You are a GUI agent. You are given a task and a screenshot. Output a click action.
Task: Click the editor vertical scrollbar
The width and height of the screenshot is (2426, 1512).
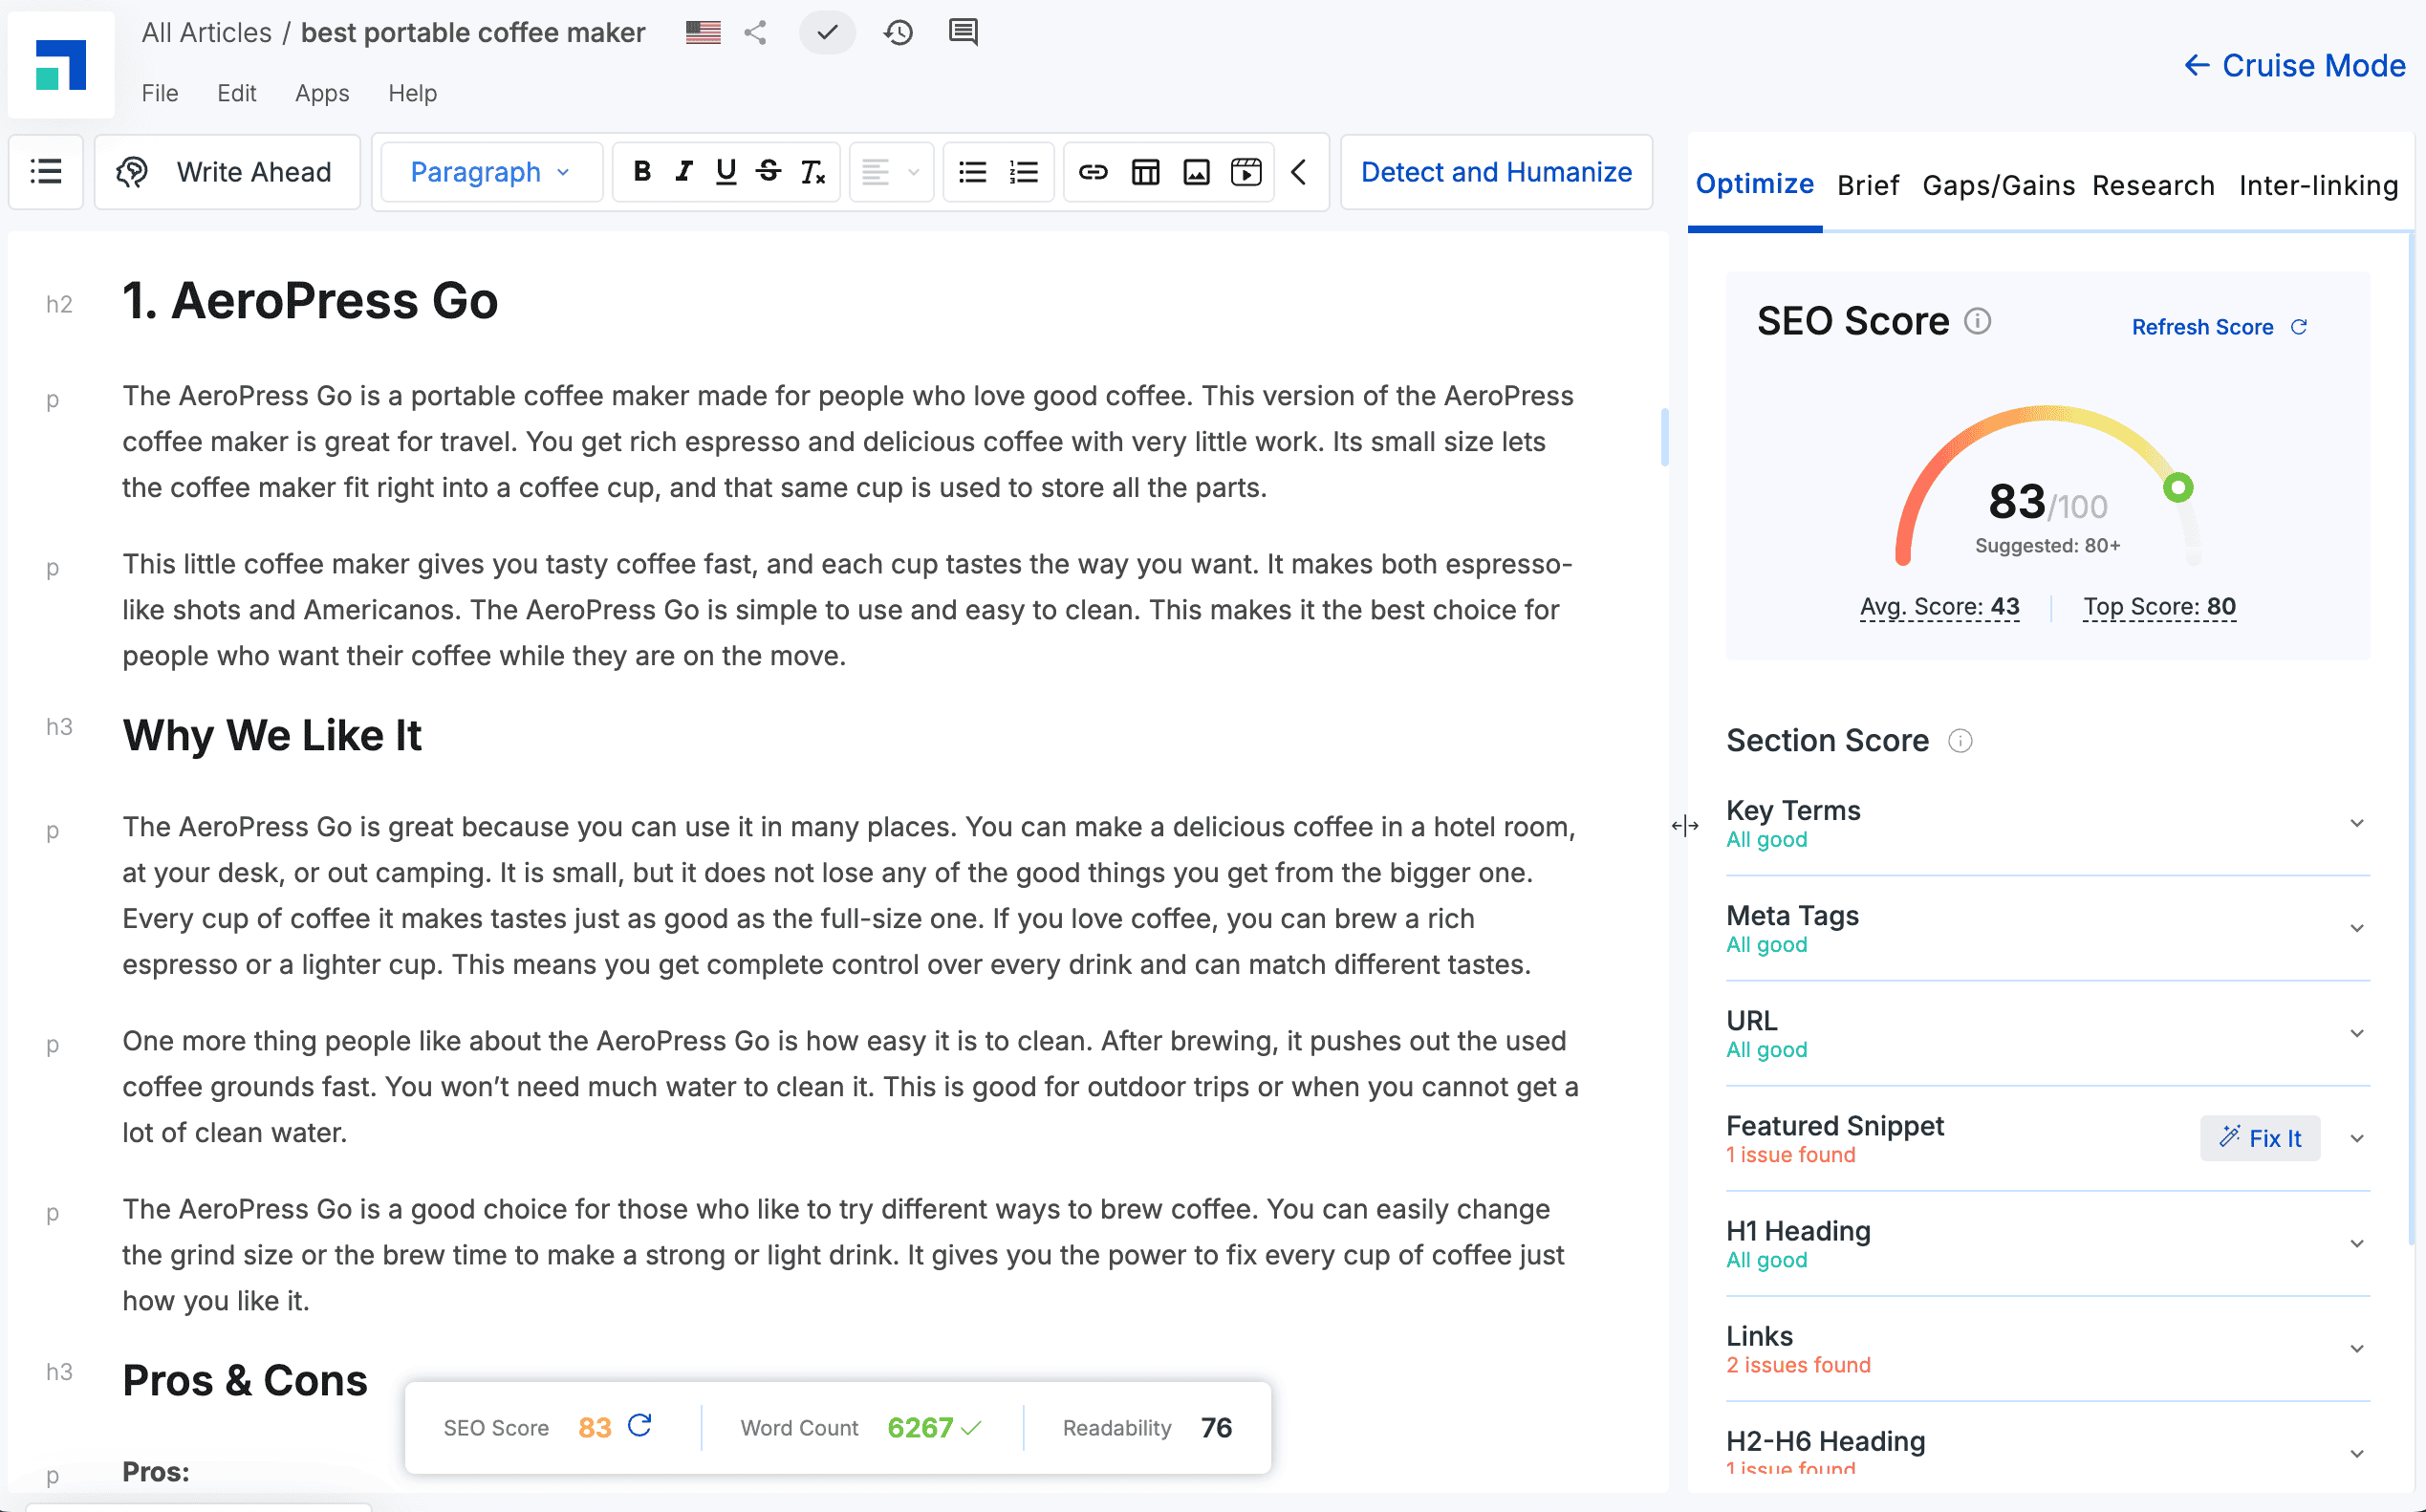[1665, 436]
